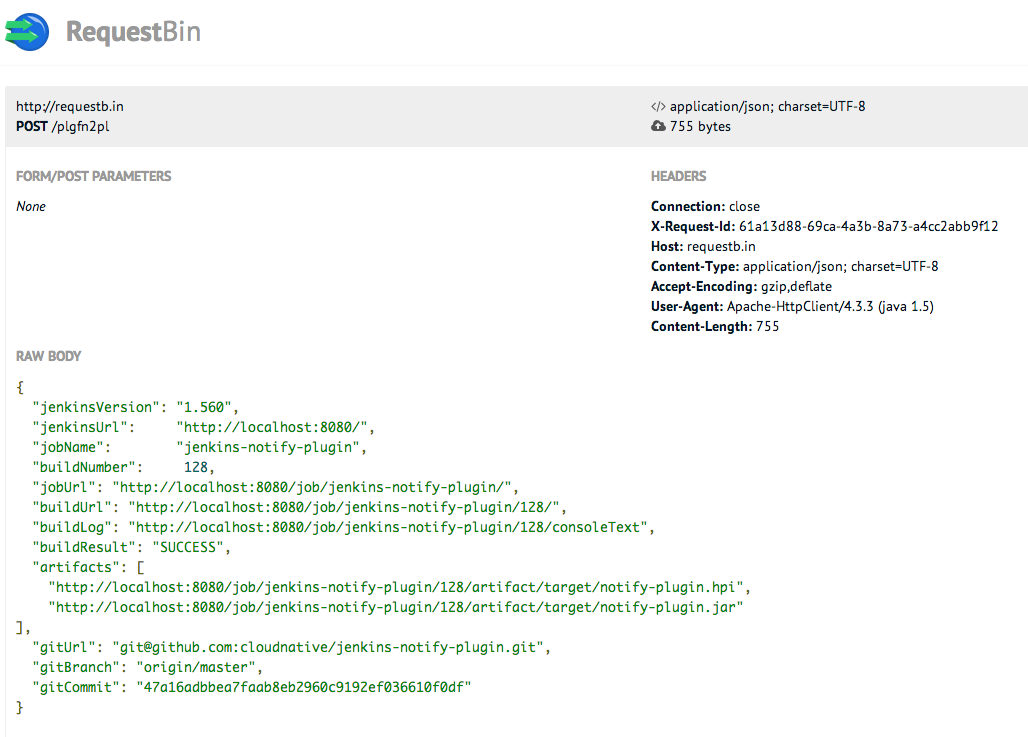Image resolution: width=1028 pixels, height=737 pixels.
Task: Click the application/json; charset=UTF-8 summary text
Action: point(768,106)
